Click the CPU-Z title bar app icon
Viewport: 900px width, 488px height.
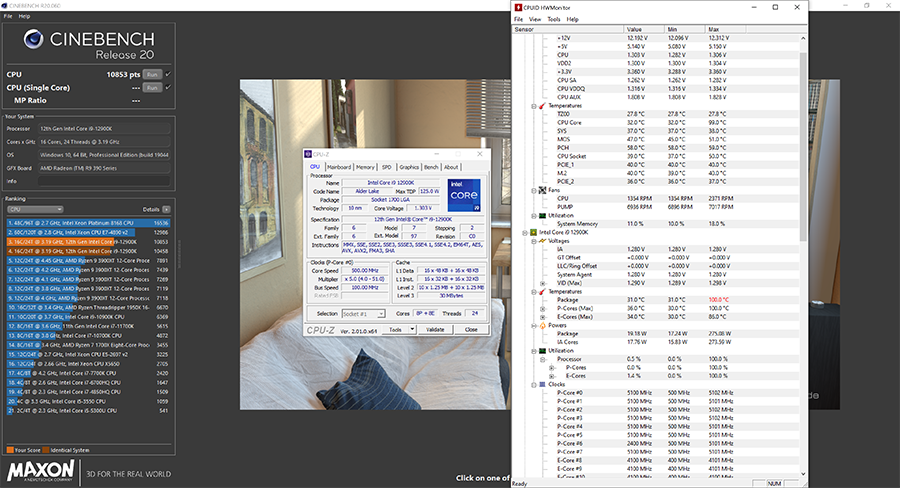[308, 154]
